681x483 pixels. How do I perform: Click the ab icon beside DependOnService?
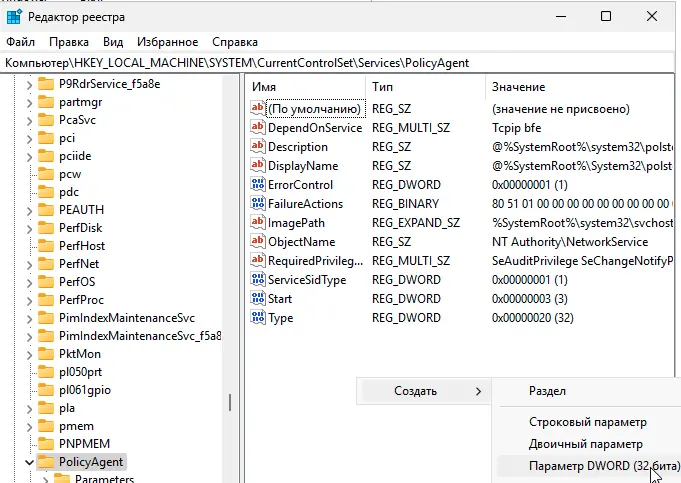pyautogui.click(x=257, y=128)
